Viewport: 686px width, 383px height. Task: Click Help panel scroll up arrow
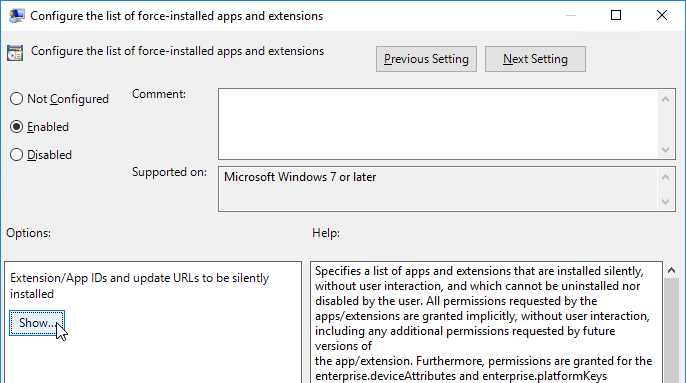tap(672, 271)
